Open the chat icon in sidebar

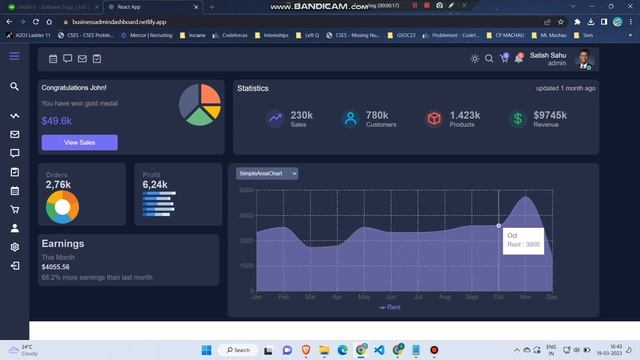(15, 153)
